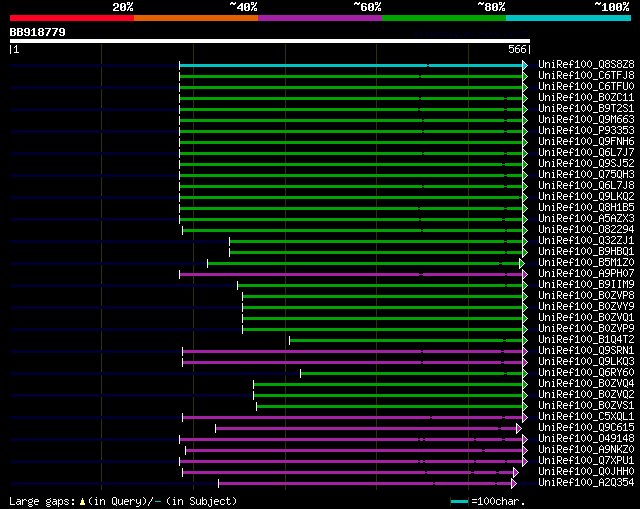The height and width of the screenshot is (509, 640).
Task: Select the UniRef100_B0ZVP9 label
Action: (586, 329)
